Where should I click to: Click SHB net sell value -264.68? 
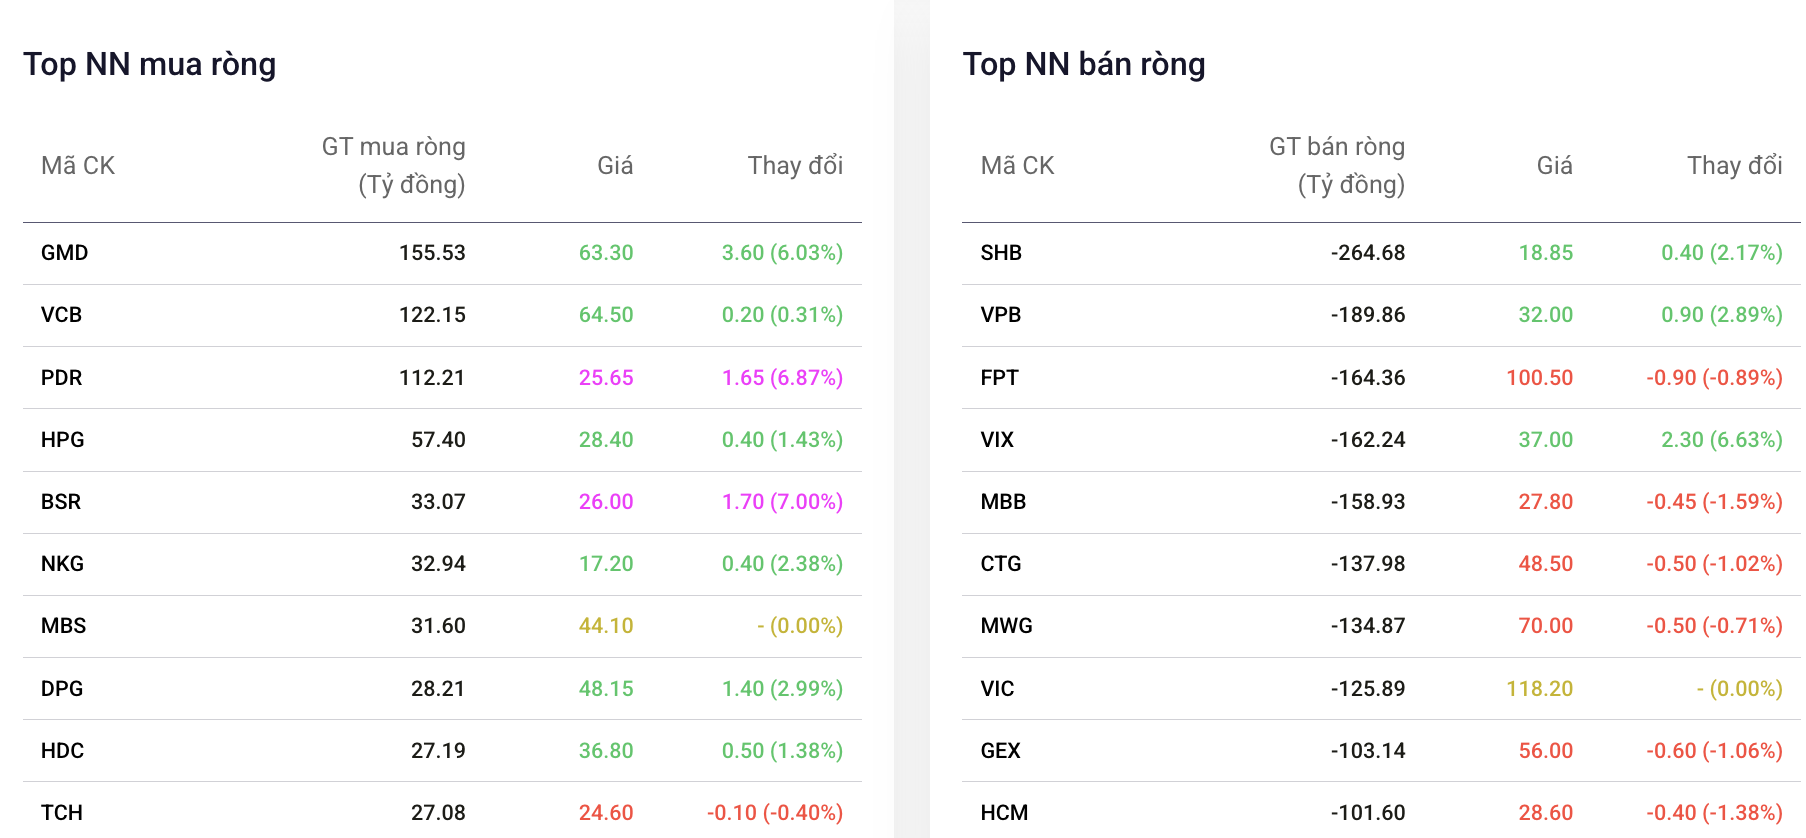pos(1368,253)
